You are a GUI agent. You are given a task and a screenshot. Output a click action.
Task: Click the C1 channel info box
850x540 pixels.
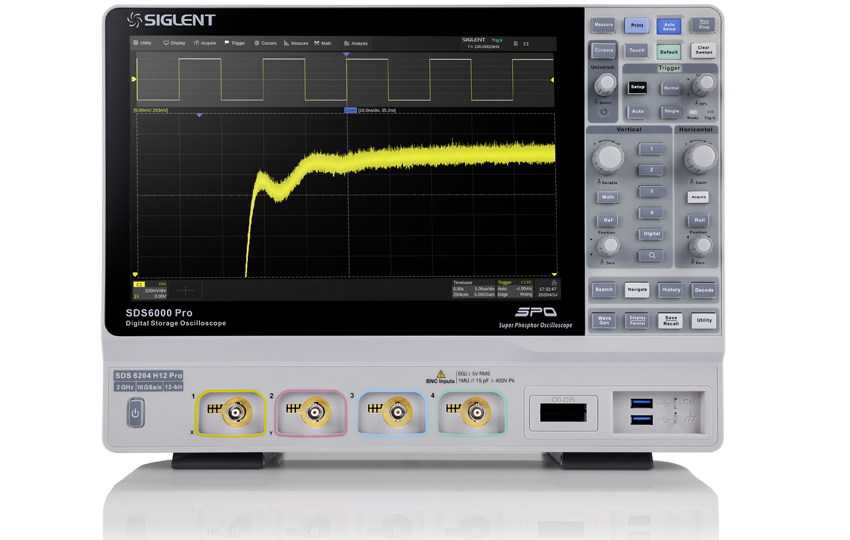tap(150, 290)
